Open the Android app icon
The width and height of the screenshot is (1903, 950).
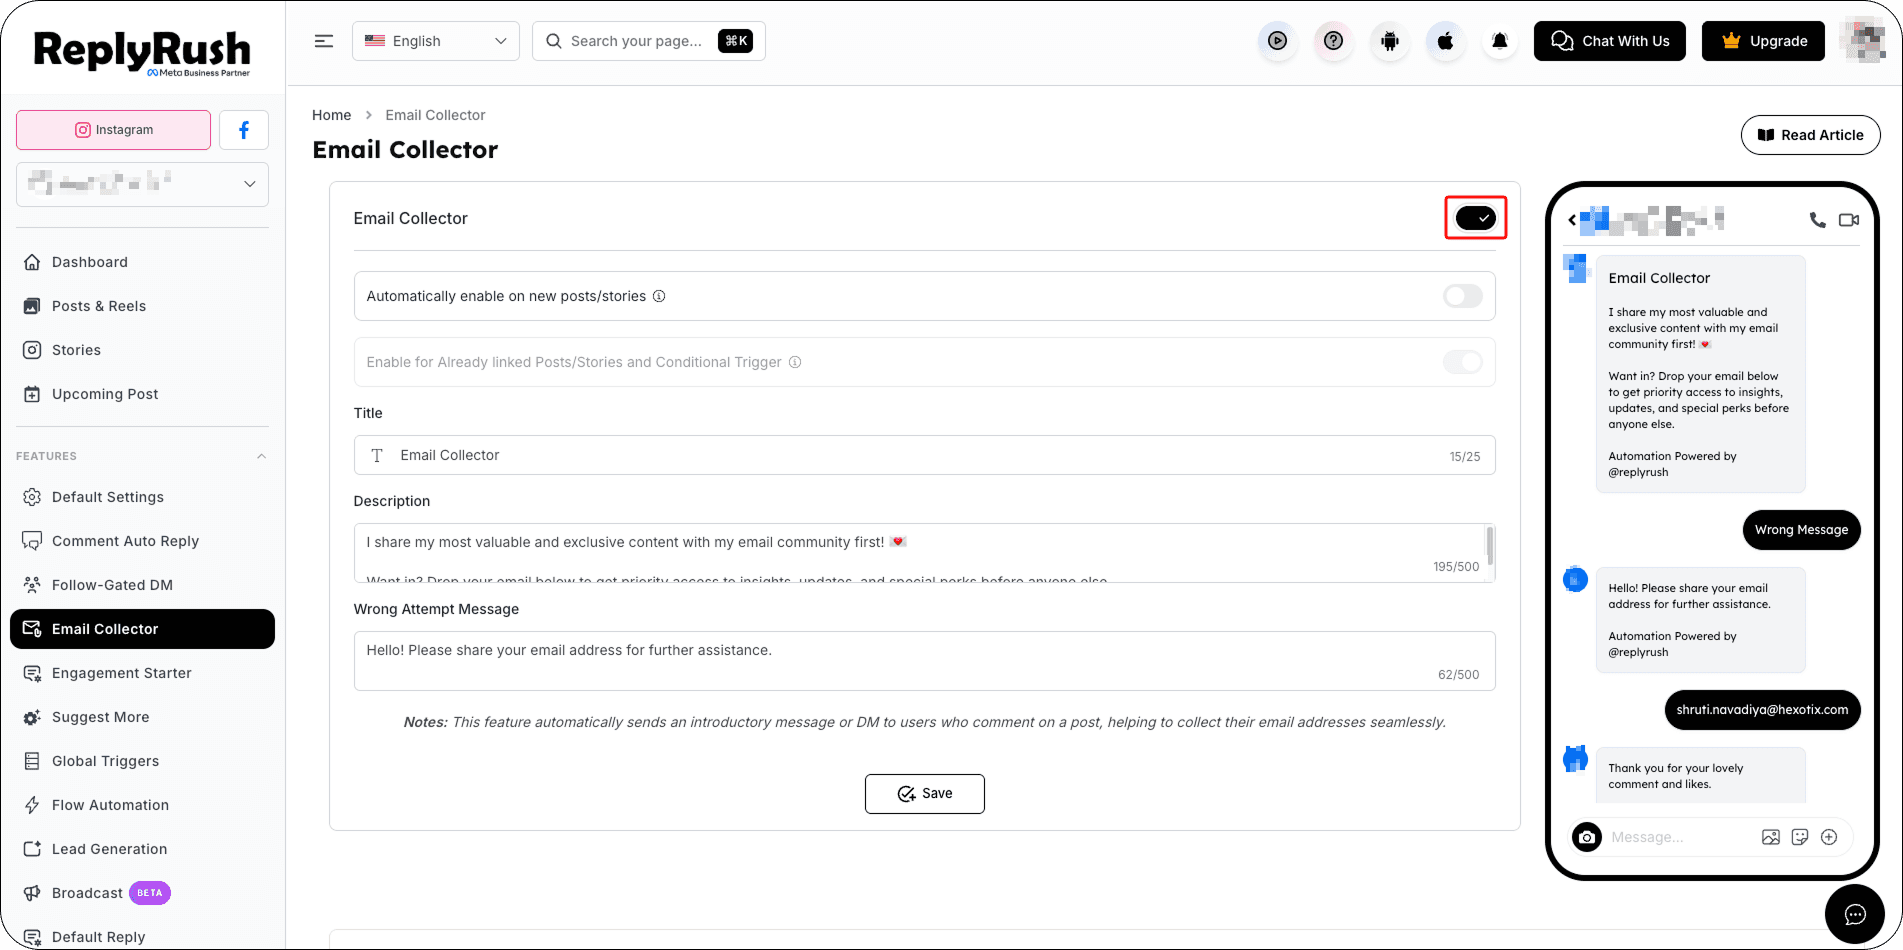coord(1389,41)
